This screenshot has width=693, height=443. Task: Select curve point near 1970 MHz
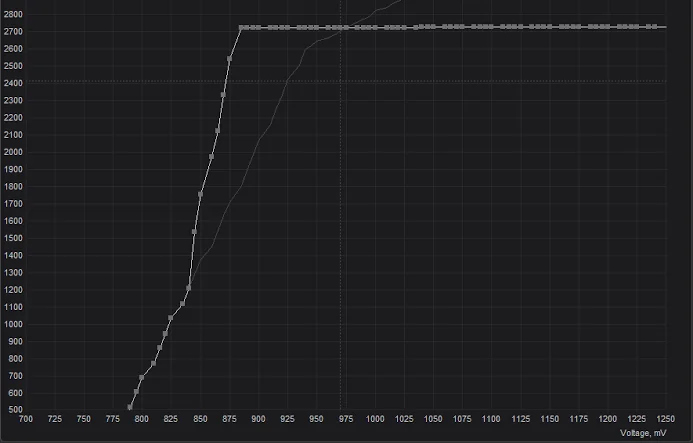pos(211,157)
